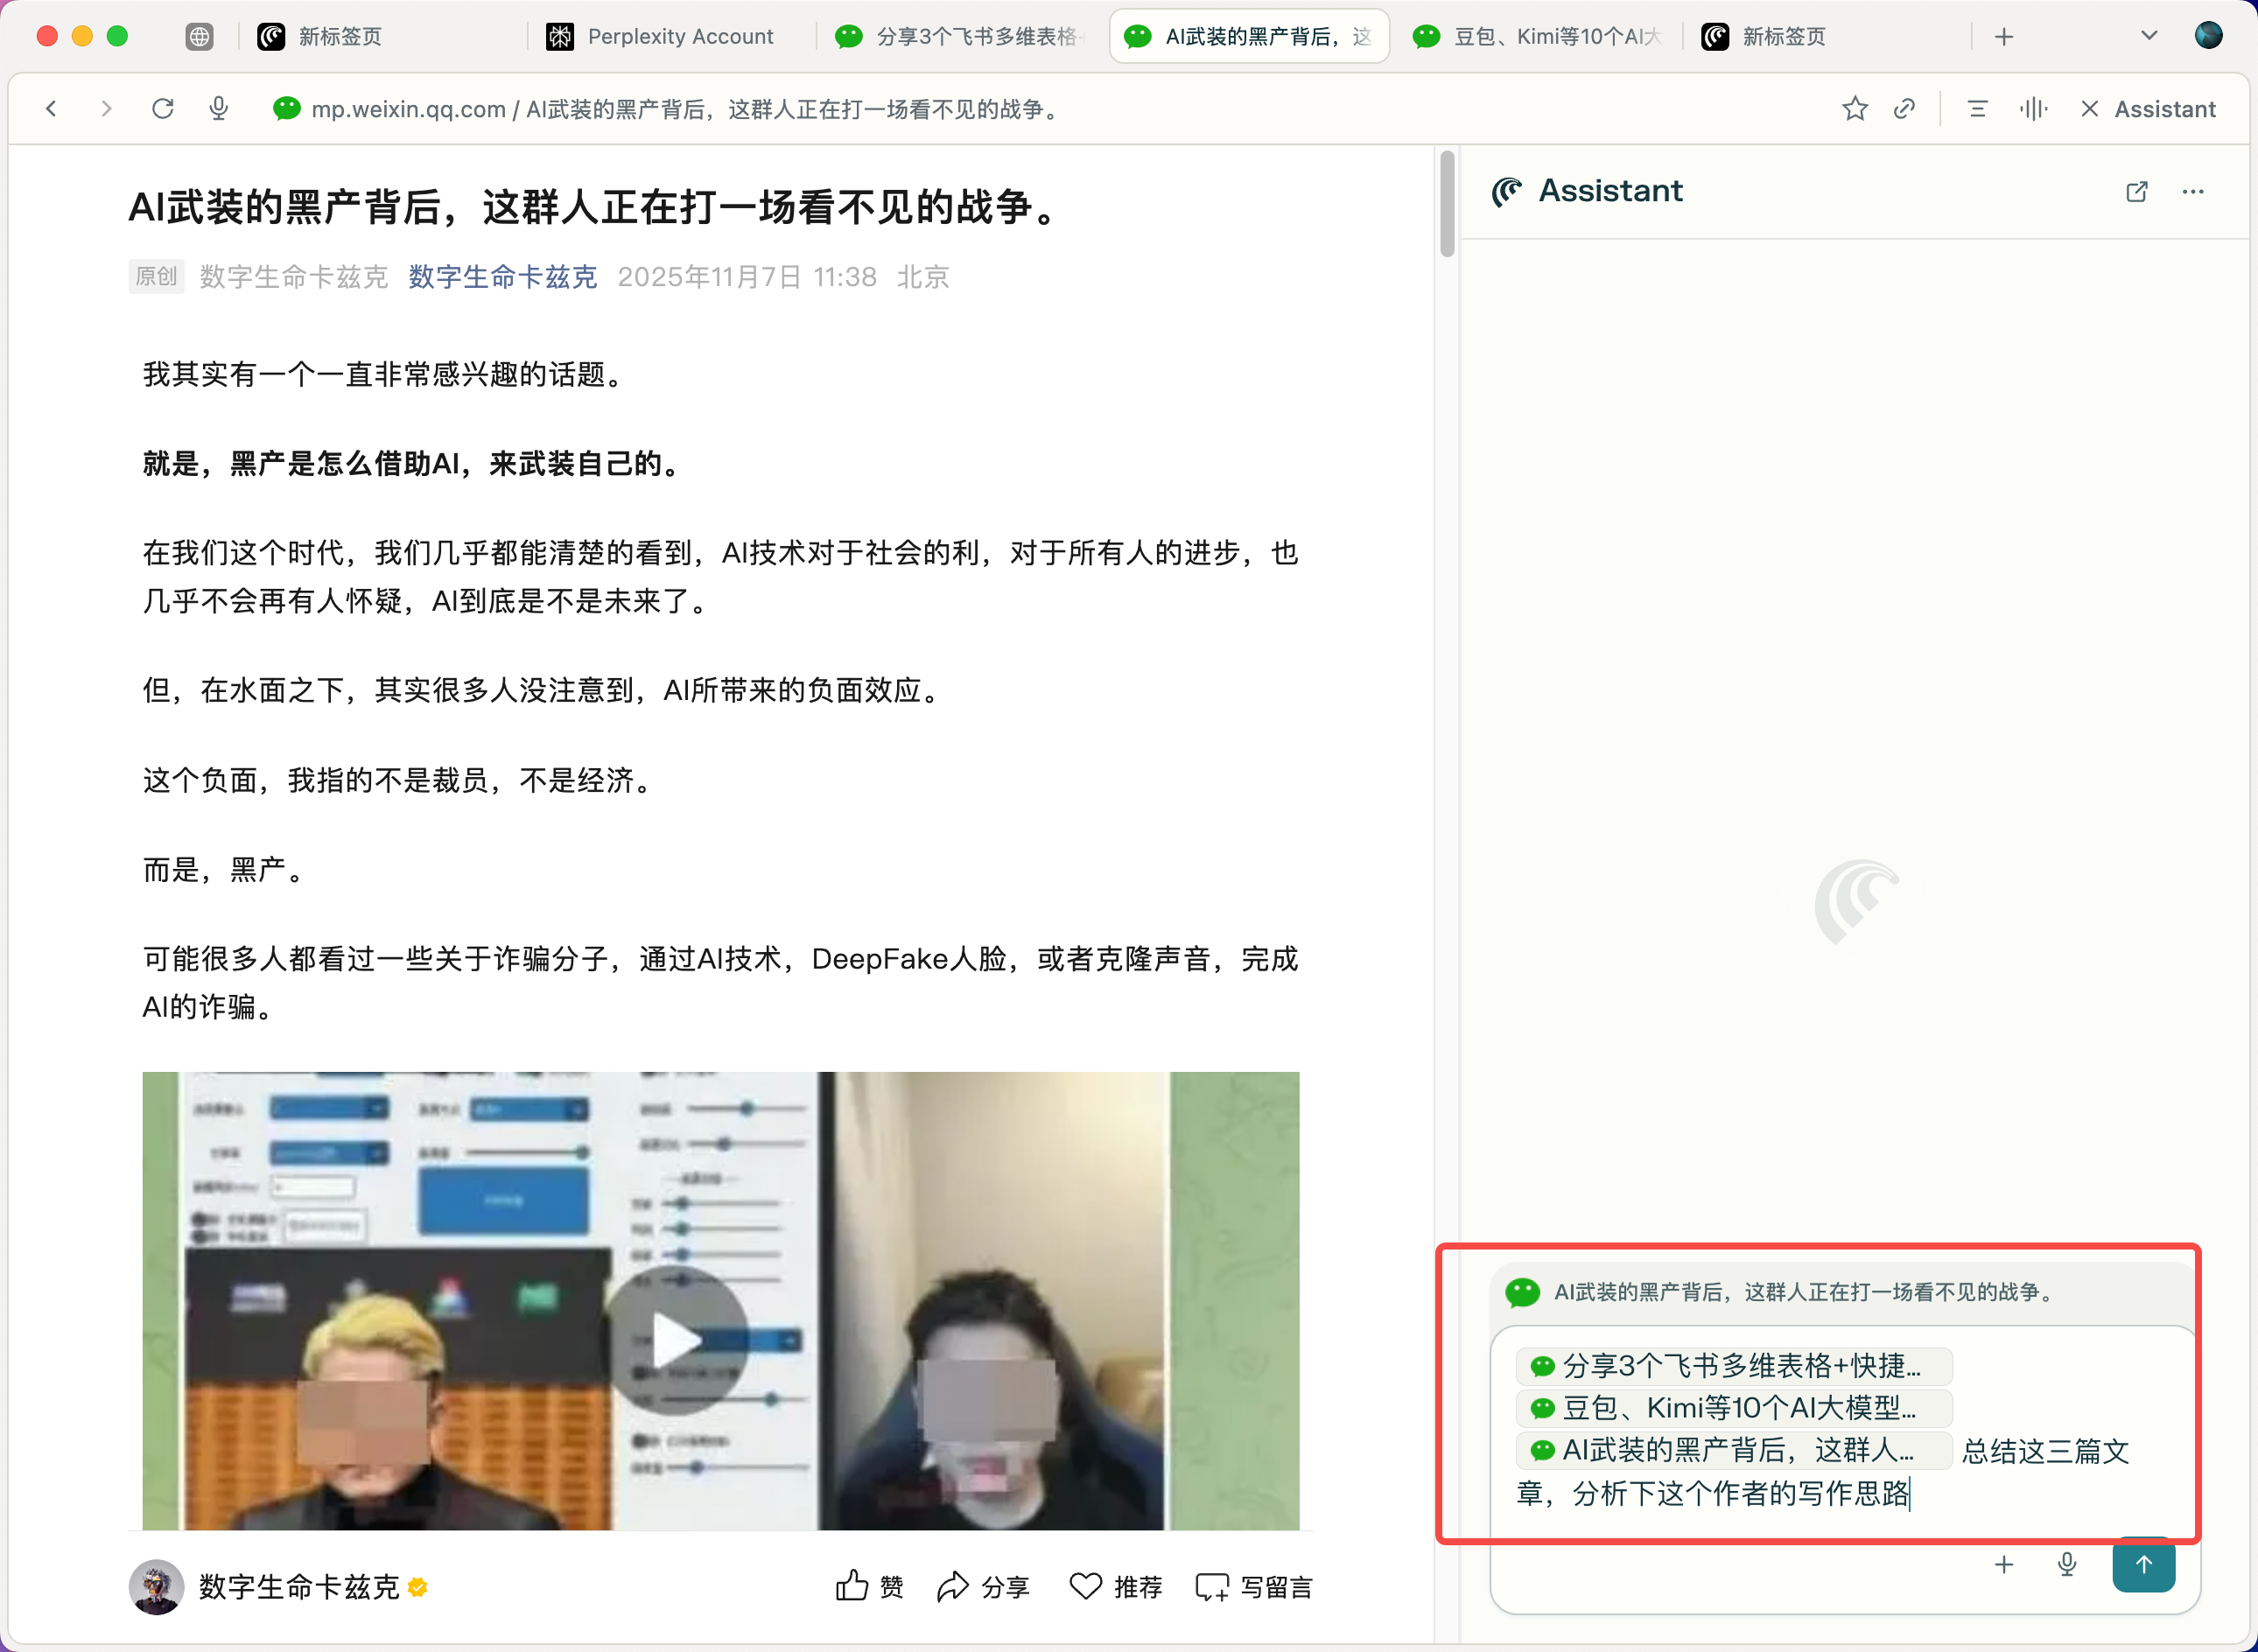The image size is (2258, 1652).
Task: Like the article with 赞 thumbs-up
Action: pyautogui.click(x=868, y=1586)
